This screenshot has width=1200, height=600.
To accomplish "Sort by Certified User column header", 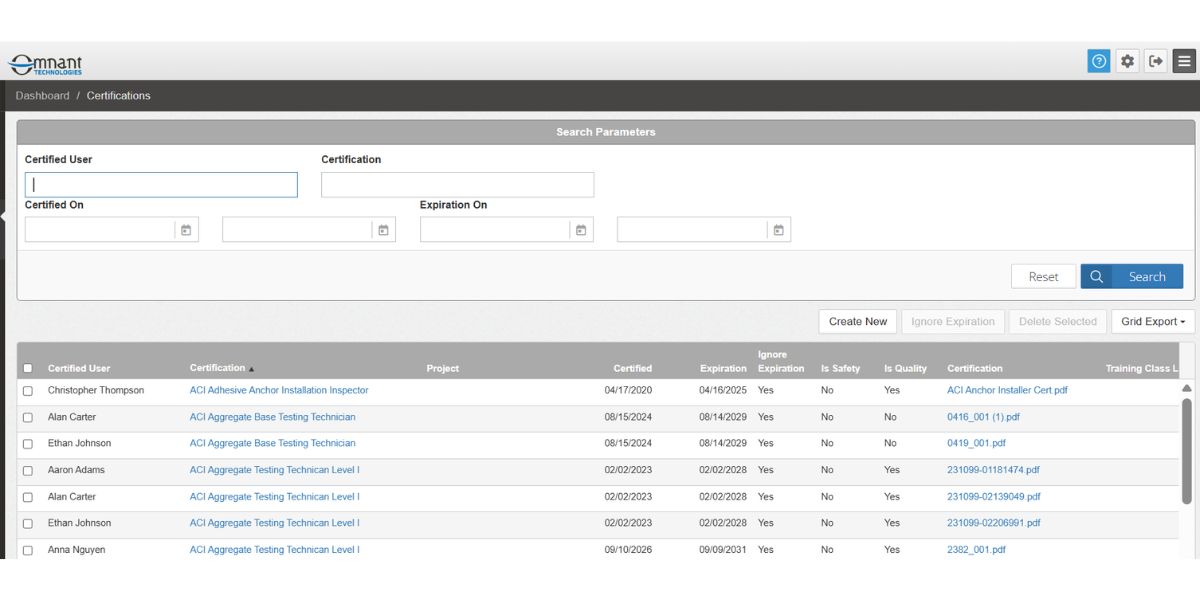I will tap(79, 368).
